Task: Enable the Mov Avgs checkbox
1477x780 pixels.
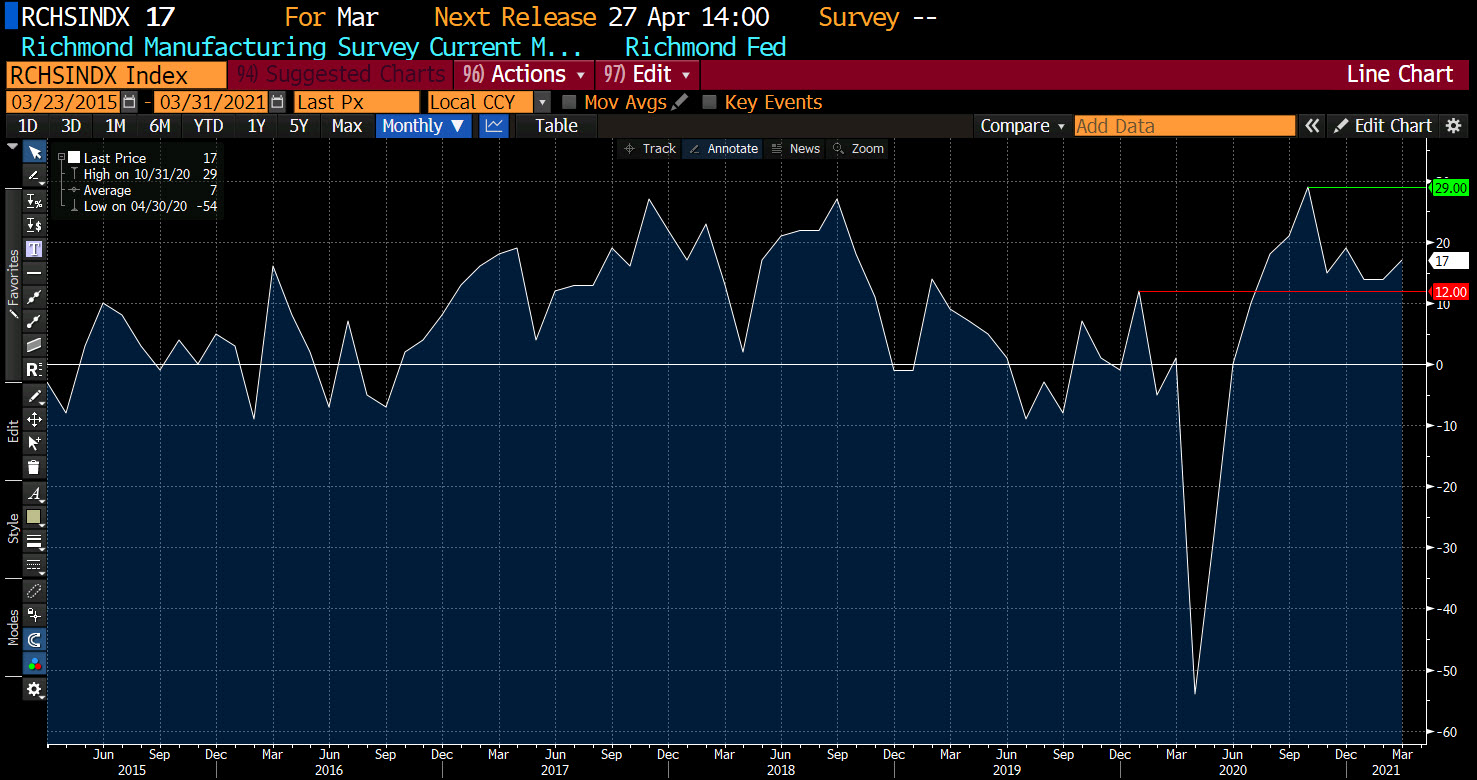Action: click(569, 102)
